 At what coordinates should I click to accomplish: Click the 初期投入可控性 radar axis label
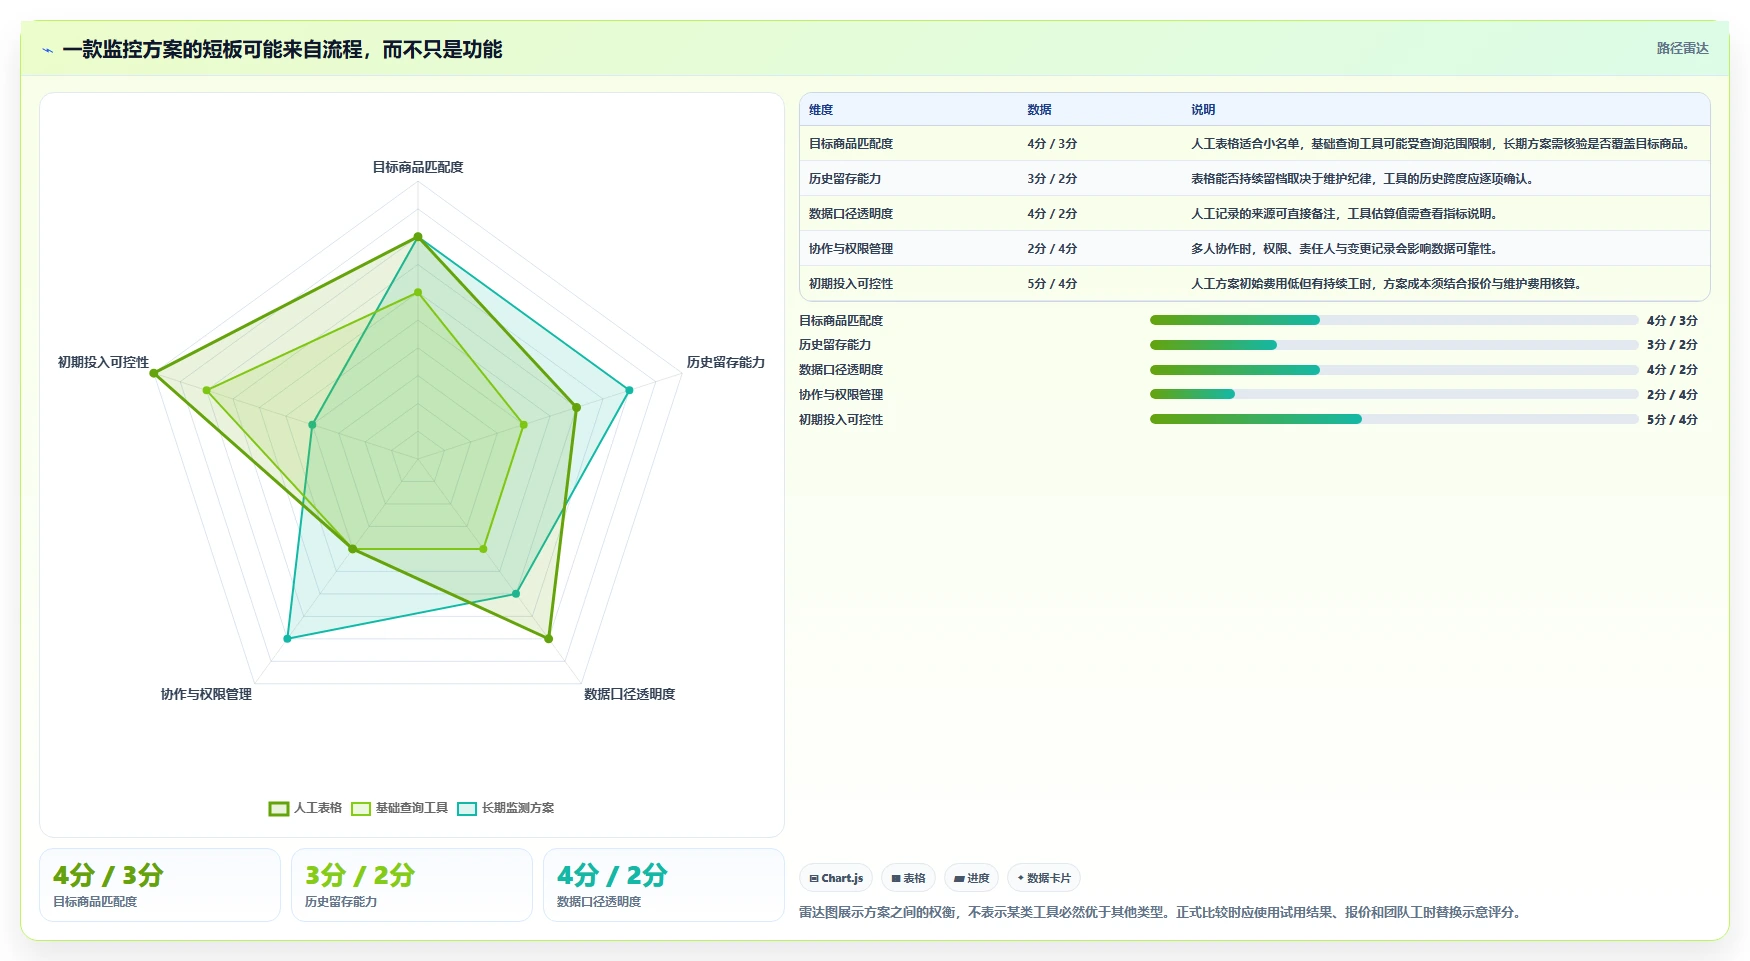(x=103, y=362)
